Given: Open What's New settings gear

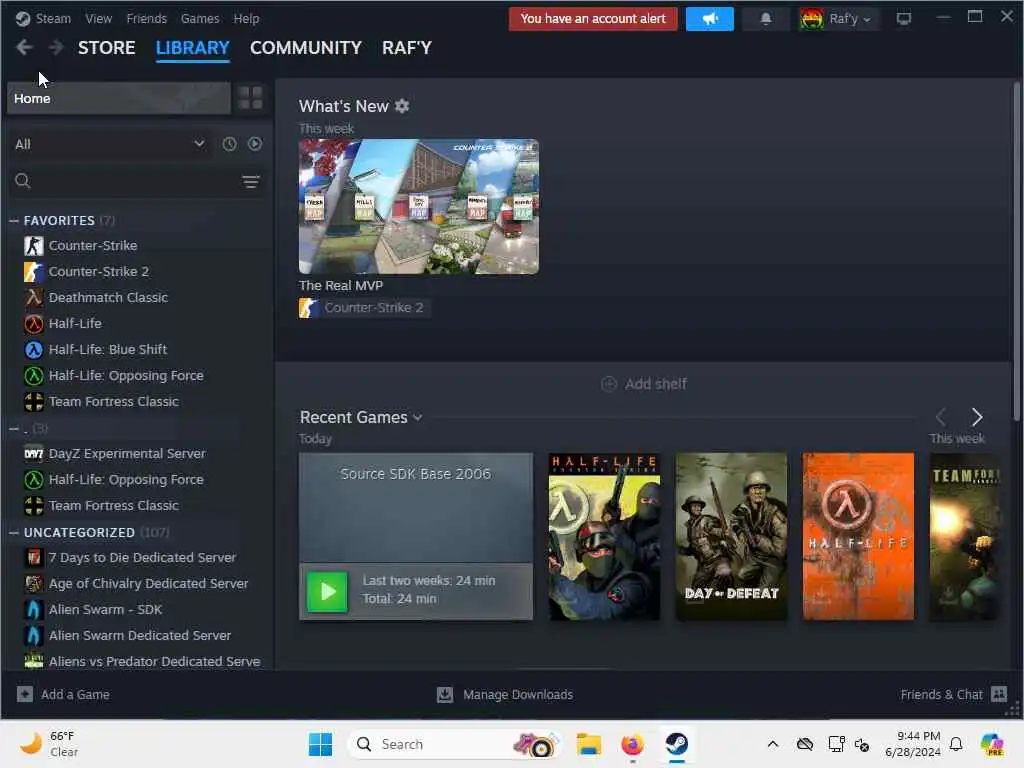Looking at the screenshot, I should tap(402, 106).
